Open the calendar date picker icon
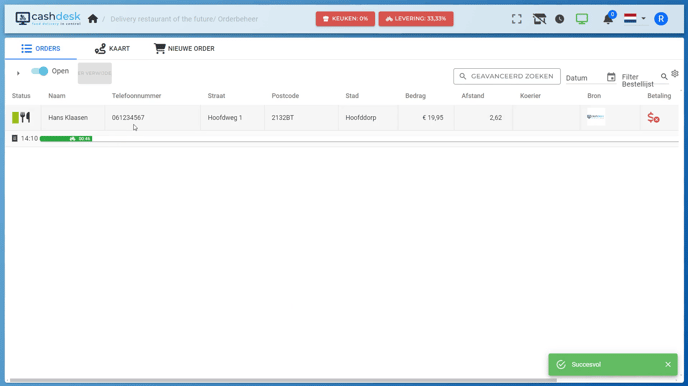 (611, 77)
